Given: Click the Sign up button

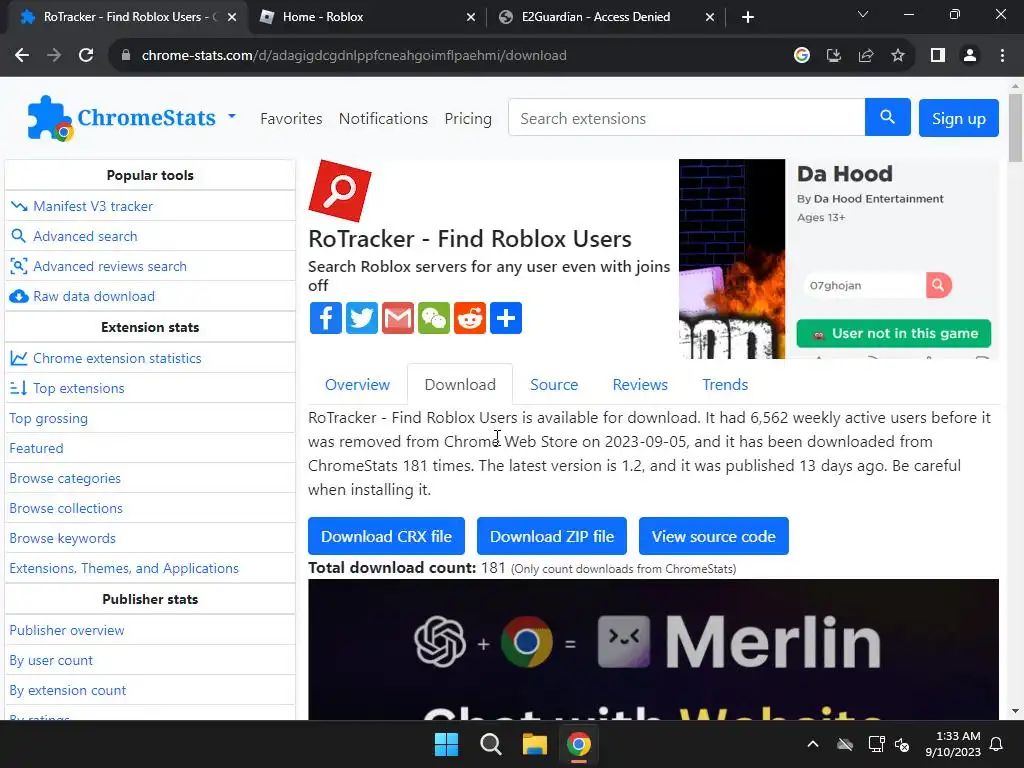Looking at the screenshot, I should pos(959,118).
